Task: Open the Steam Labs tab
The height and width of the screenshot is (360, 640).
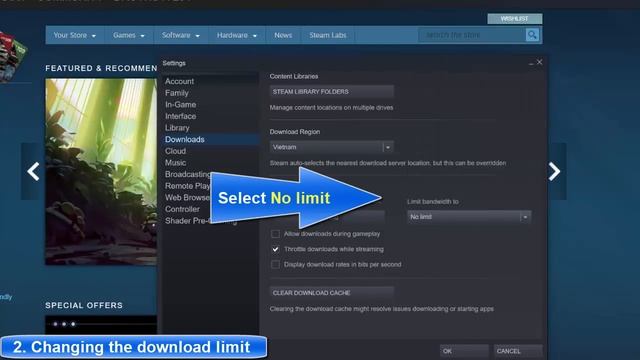Action: pos(328,36)
